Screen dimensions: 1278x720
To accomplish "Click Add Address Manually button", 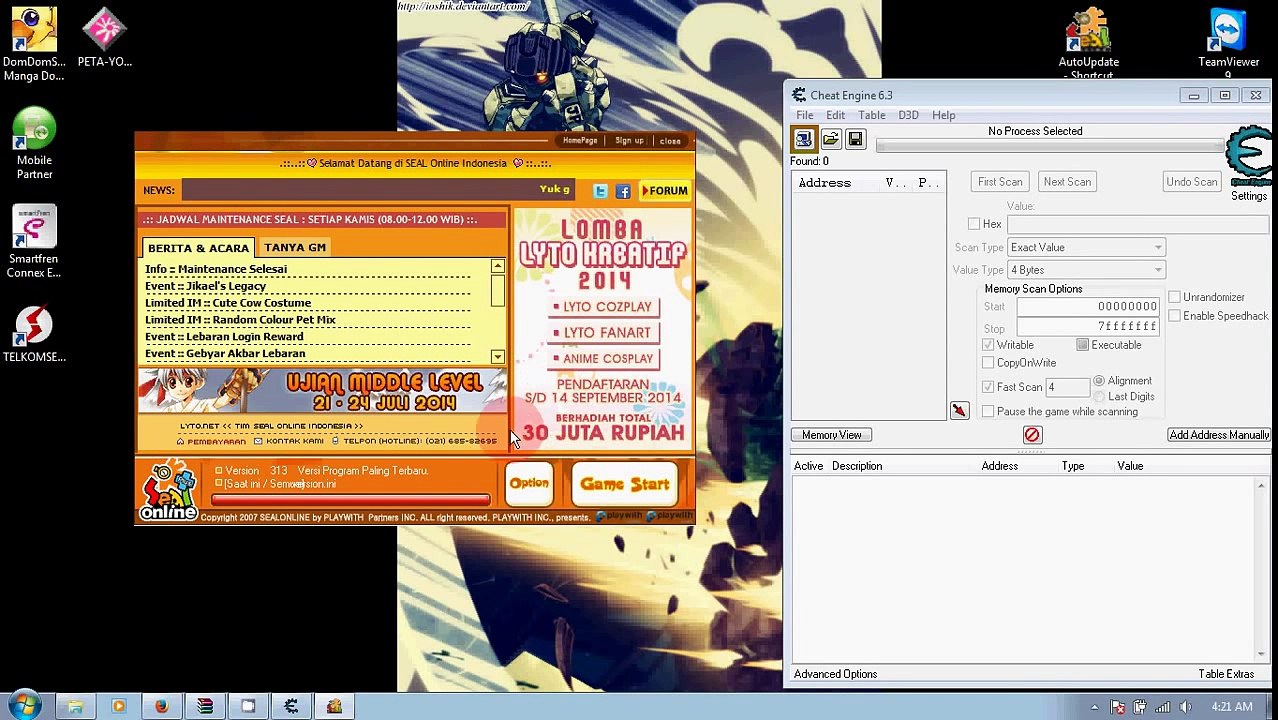I will (1219, 435).
